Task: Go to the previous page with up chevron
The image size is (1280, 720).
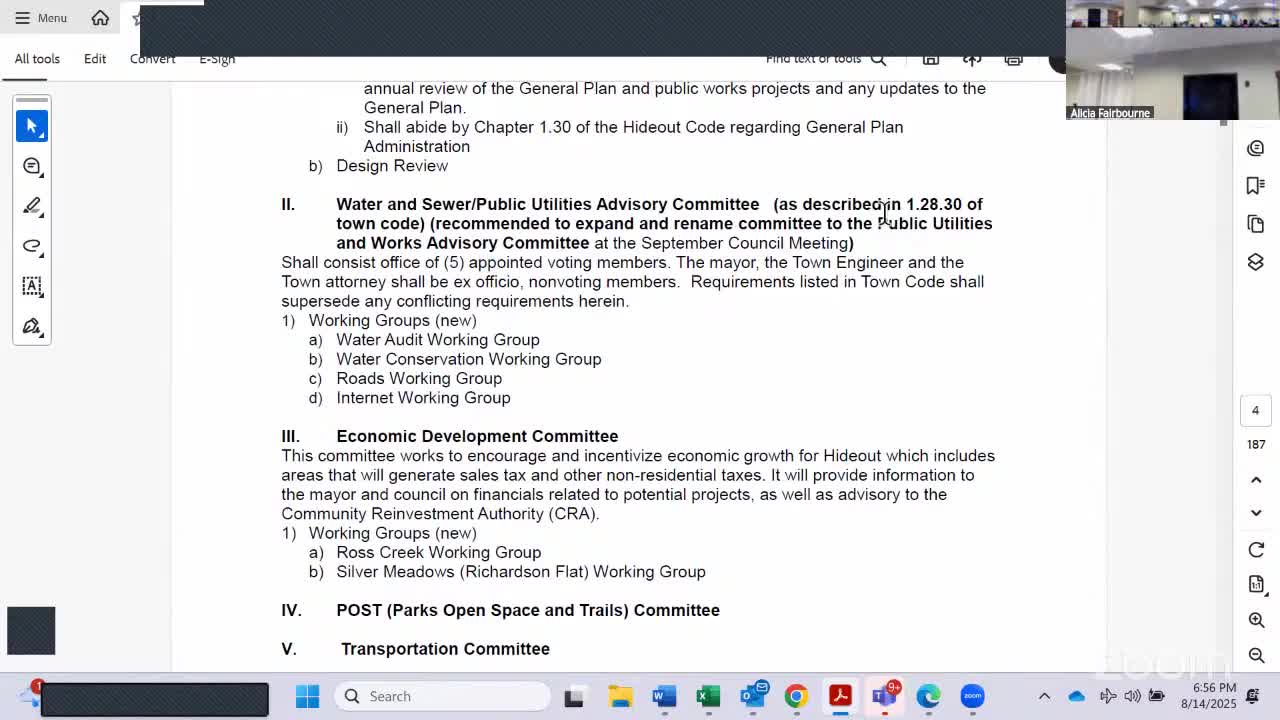Action: [1256, 480]
